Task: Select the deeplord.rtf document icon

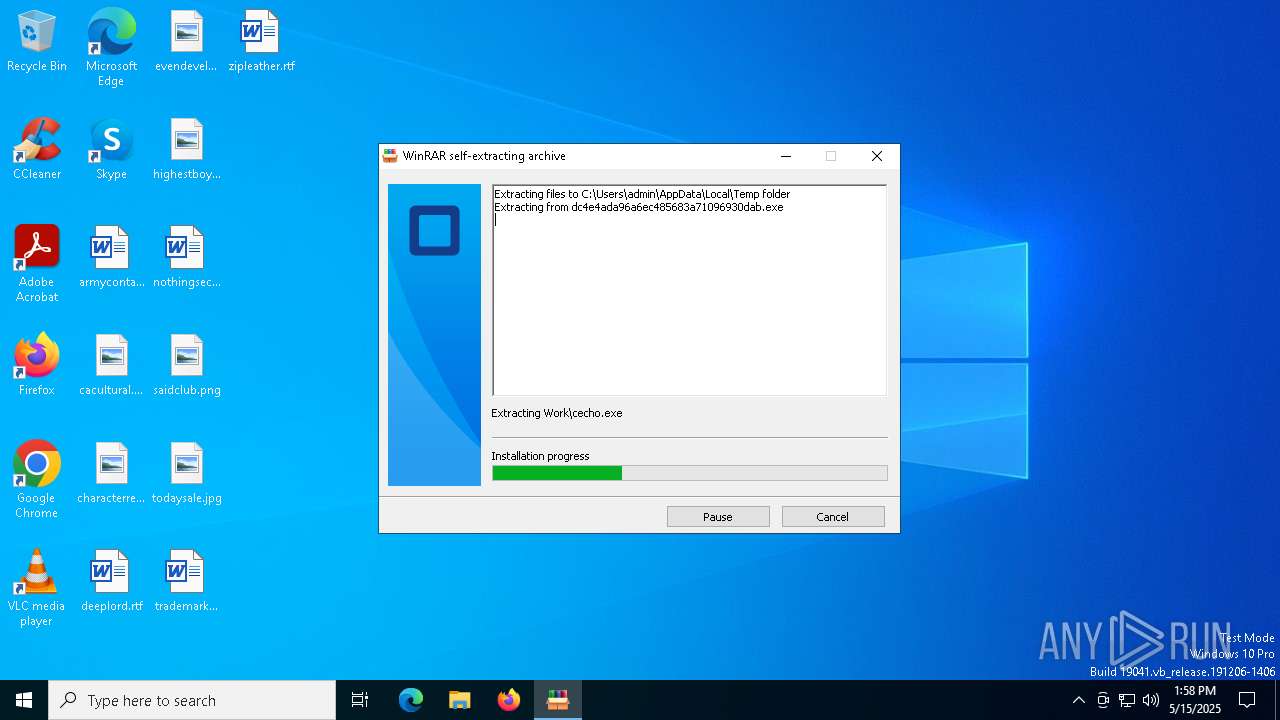Action: pyautogui.click(x=111, y=582)
